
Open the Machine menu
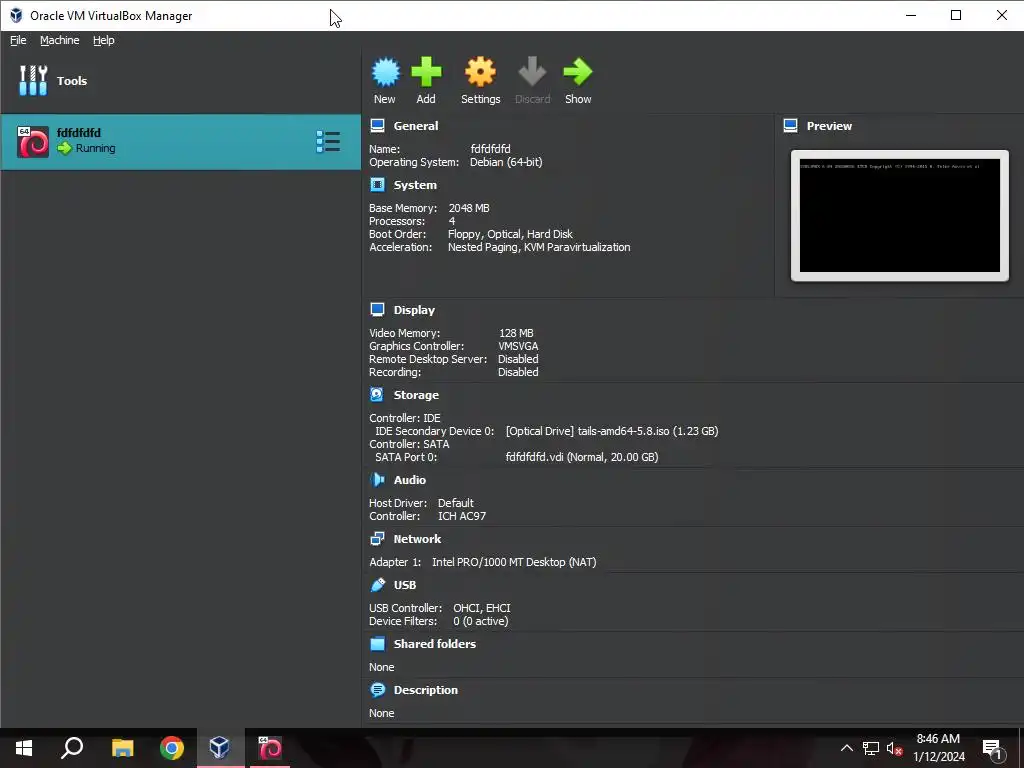59,40
